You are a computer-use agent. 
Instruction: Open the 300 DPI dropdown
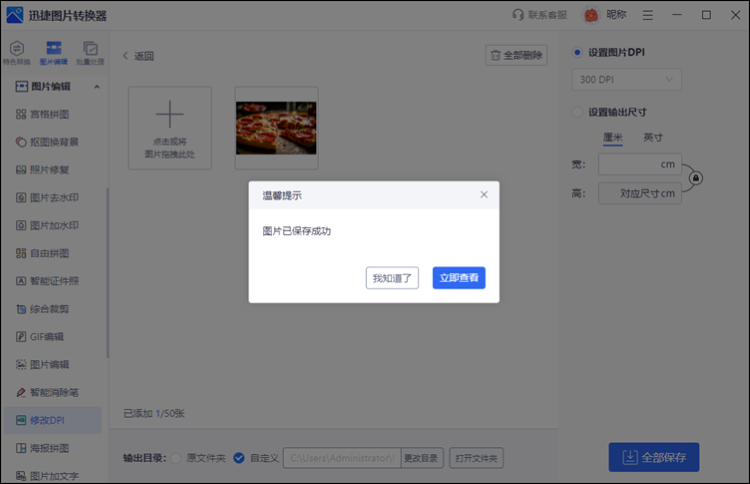[x=627, y=80]
